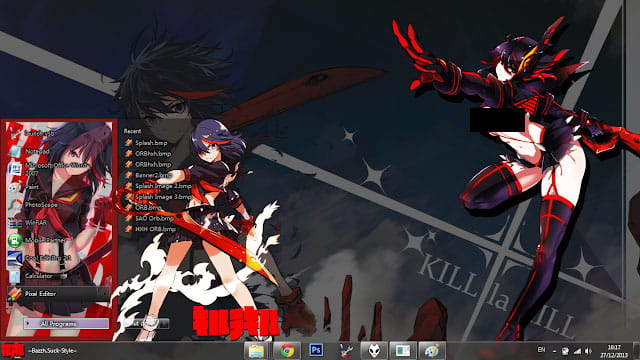
Task: Open the volume speaker tray icon
Action: coord(588,351)
